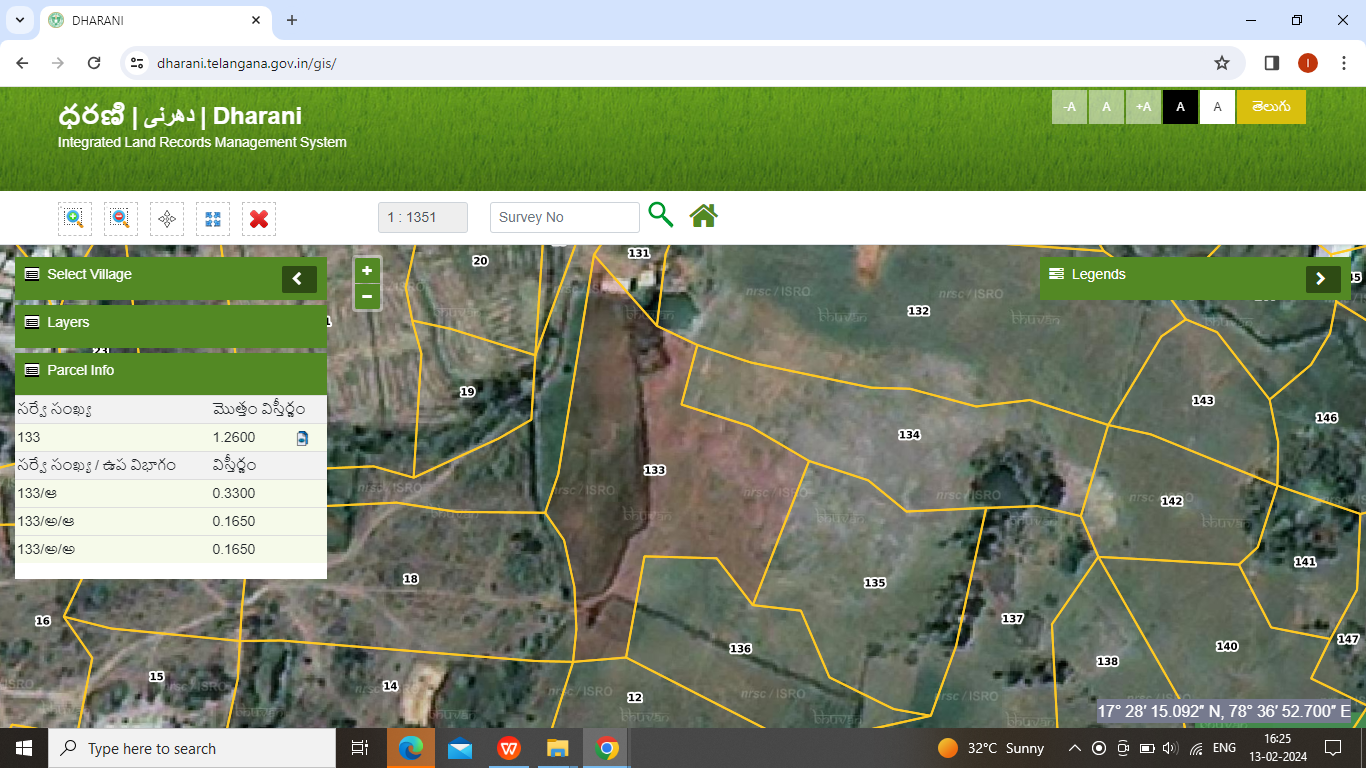Screen dimensions: 1366x768
Task: Click the Survey No input field
Action: click(564, 217)
